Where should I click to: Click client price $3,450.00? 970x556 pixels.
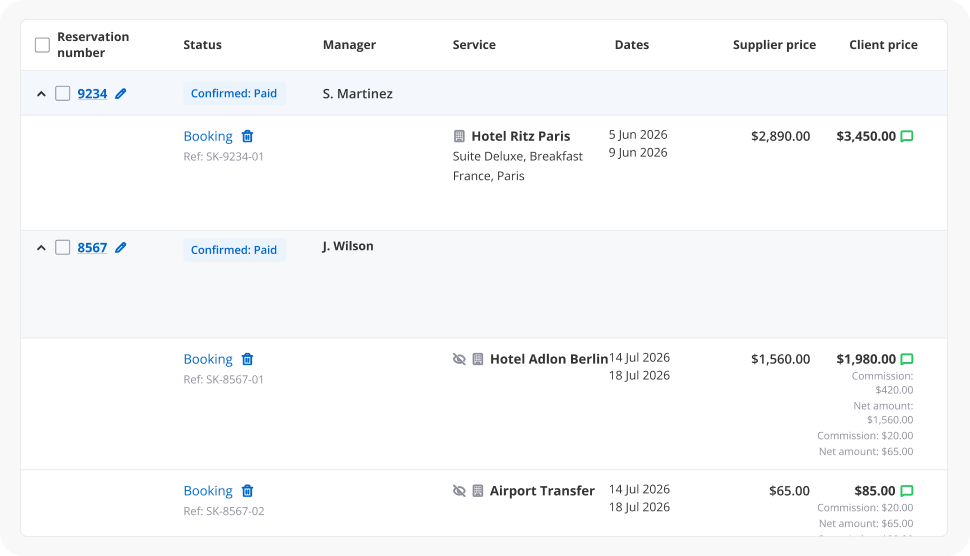click(866, 136)
